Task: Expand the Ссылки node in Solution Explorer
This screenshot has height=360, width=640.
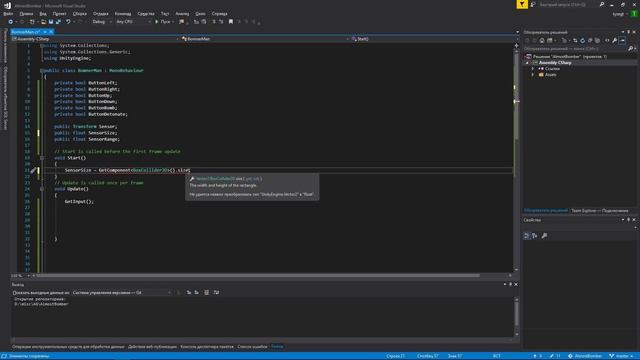Action: click(x=533, y=69)
